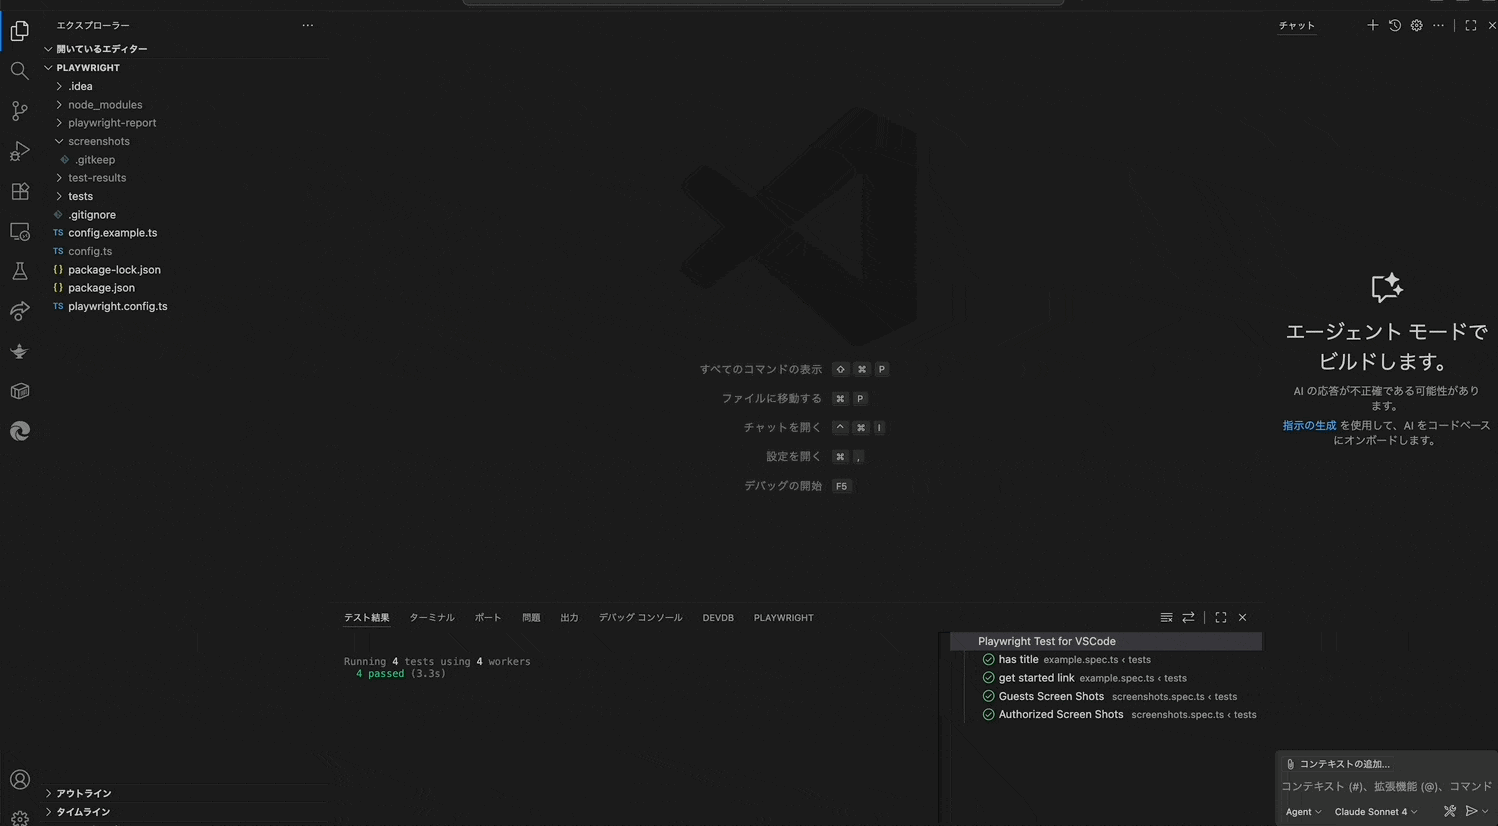Switch to the PLAYWRIGHT panel tab
This screenshot has width=1498, height=826.
[x=783, y=617]
